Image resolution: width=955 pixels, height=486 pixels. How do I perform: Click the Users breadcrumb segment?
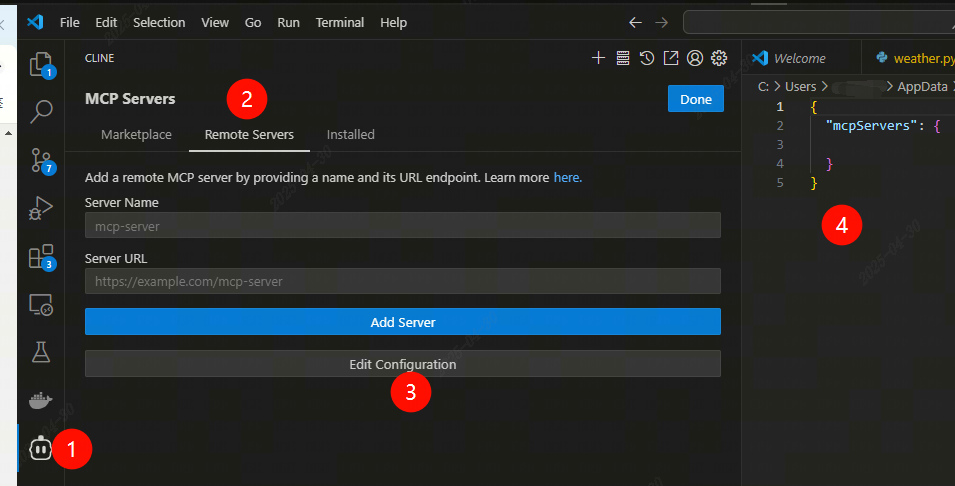(800, 86)
